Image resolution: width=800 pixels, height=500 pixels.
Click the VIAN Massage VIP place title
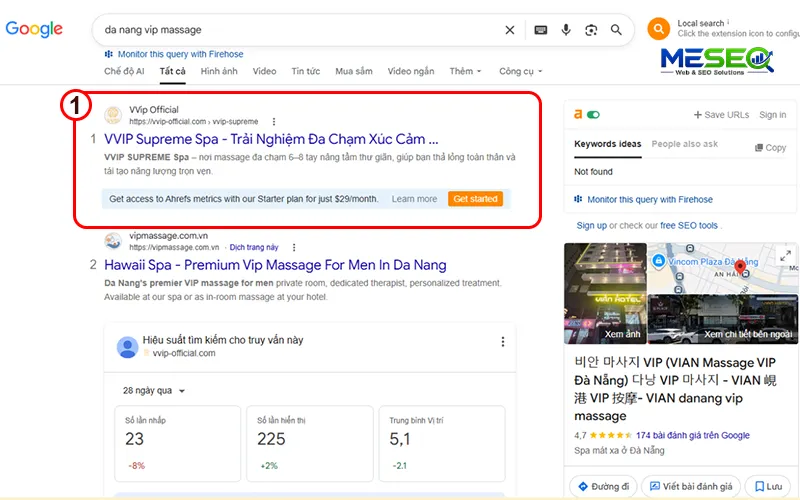click(x=675, y=389)
